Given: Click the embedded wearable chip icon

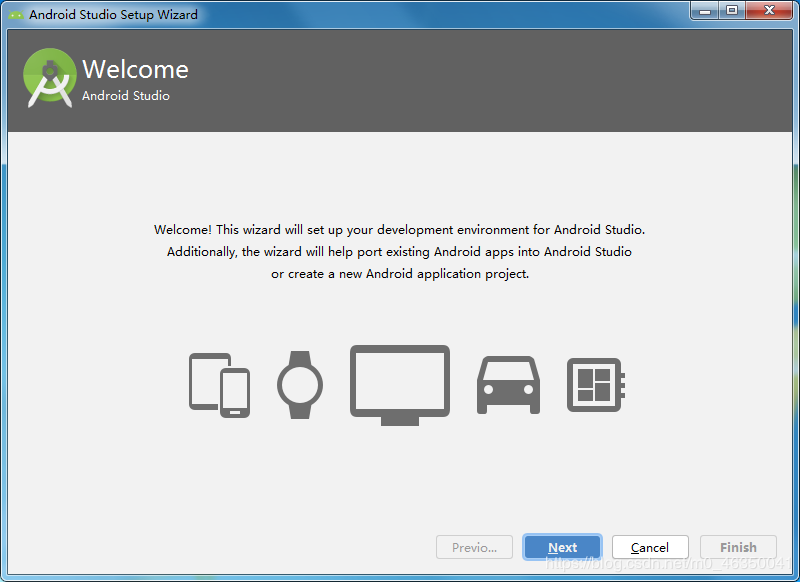Looking at the screenshot, I should 596,383.
